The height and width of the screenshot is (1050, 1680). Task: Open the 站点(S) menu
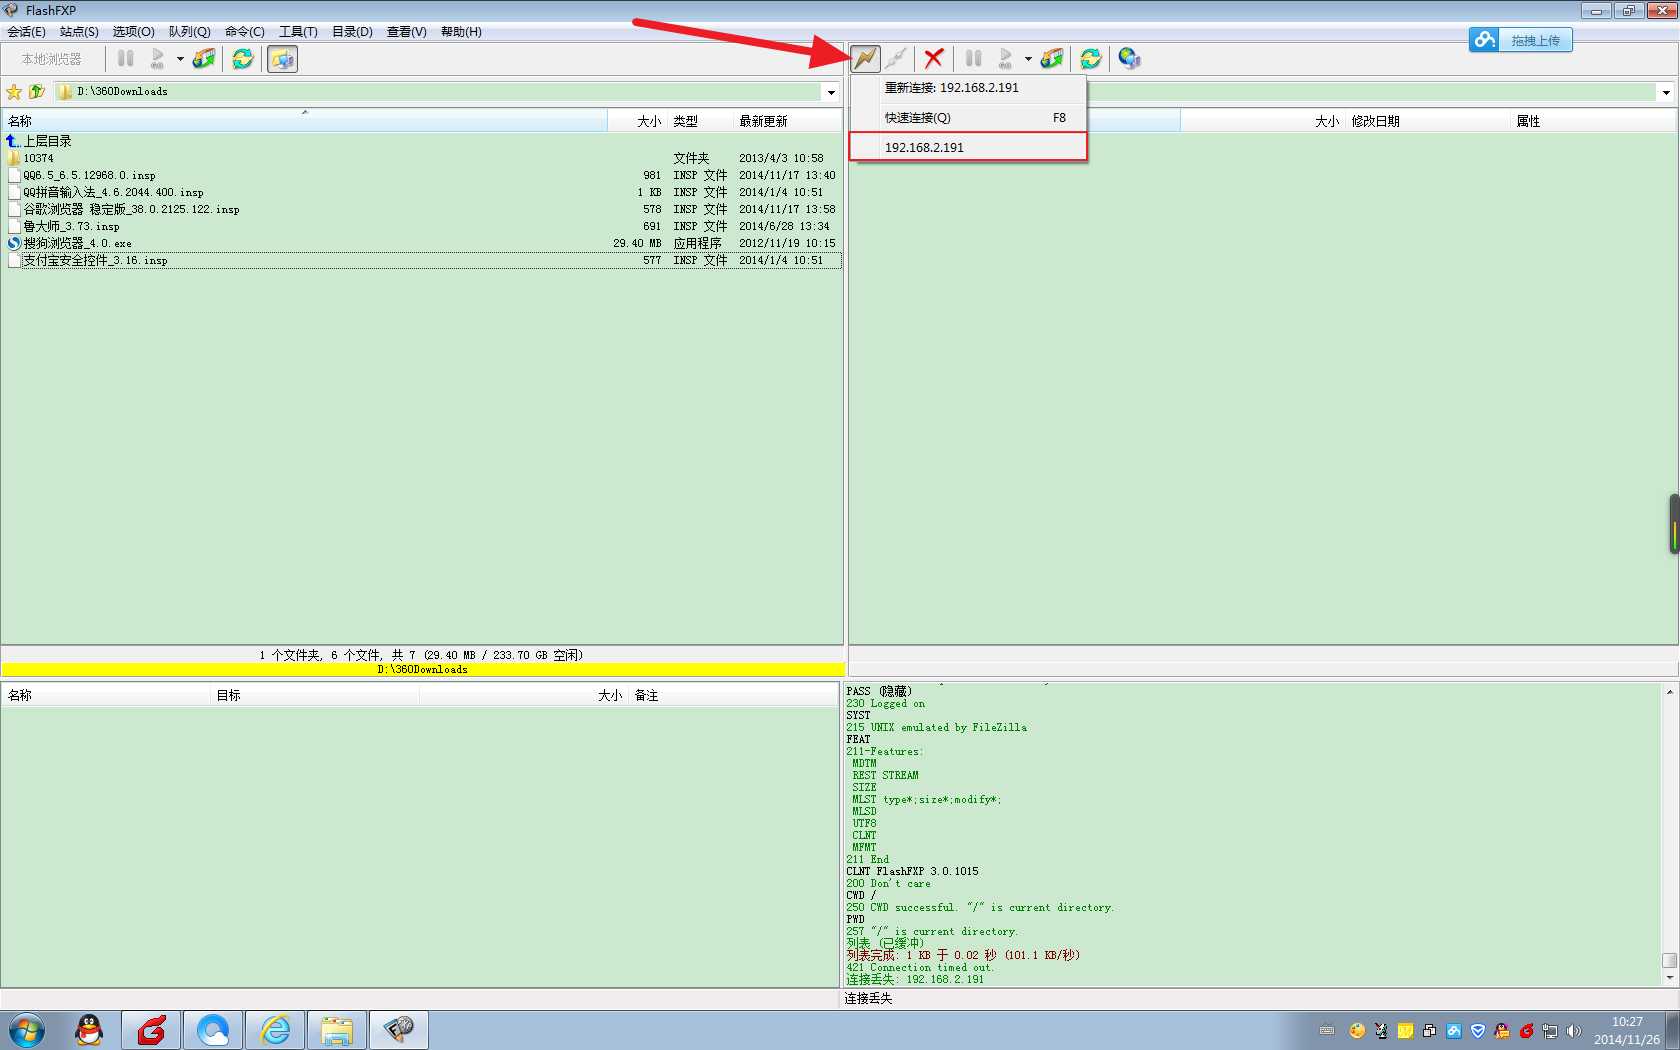tap(79, 32)
